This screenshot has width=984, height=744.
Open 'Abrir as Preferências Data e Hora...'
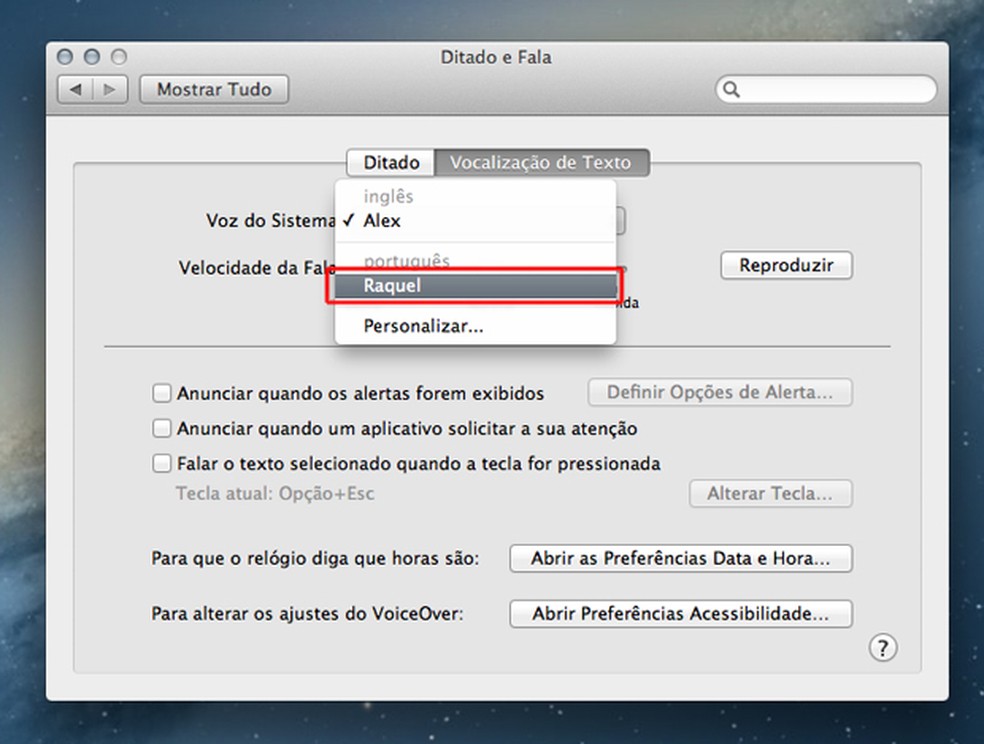click(x=680, y=558)
